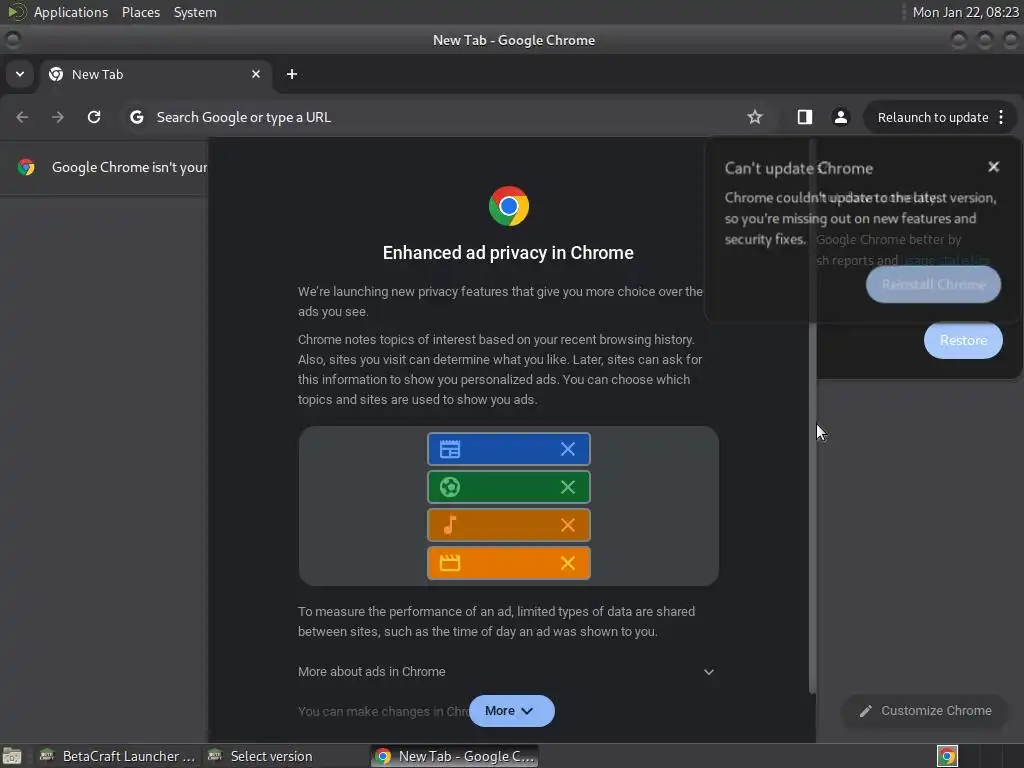Click the Enhanced ad privacy in Chrome heading
The width and height of the screenshot is (1024, 768).
[508, 253]
